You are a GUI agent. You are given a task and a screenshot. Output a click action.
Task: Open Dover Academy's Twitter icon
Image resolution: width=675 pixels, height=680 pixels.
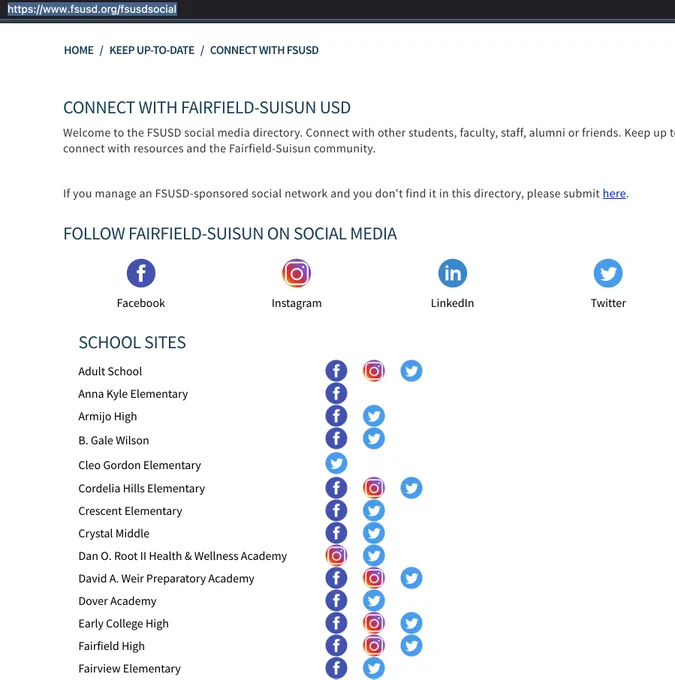[374, 601]
